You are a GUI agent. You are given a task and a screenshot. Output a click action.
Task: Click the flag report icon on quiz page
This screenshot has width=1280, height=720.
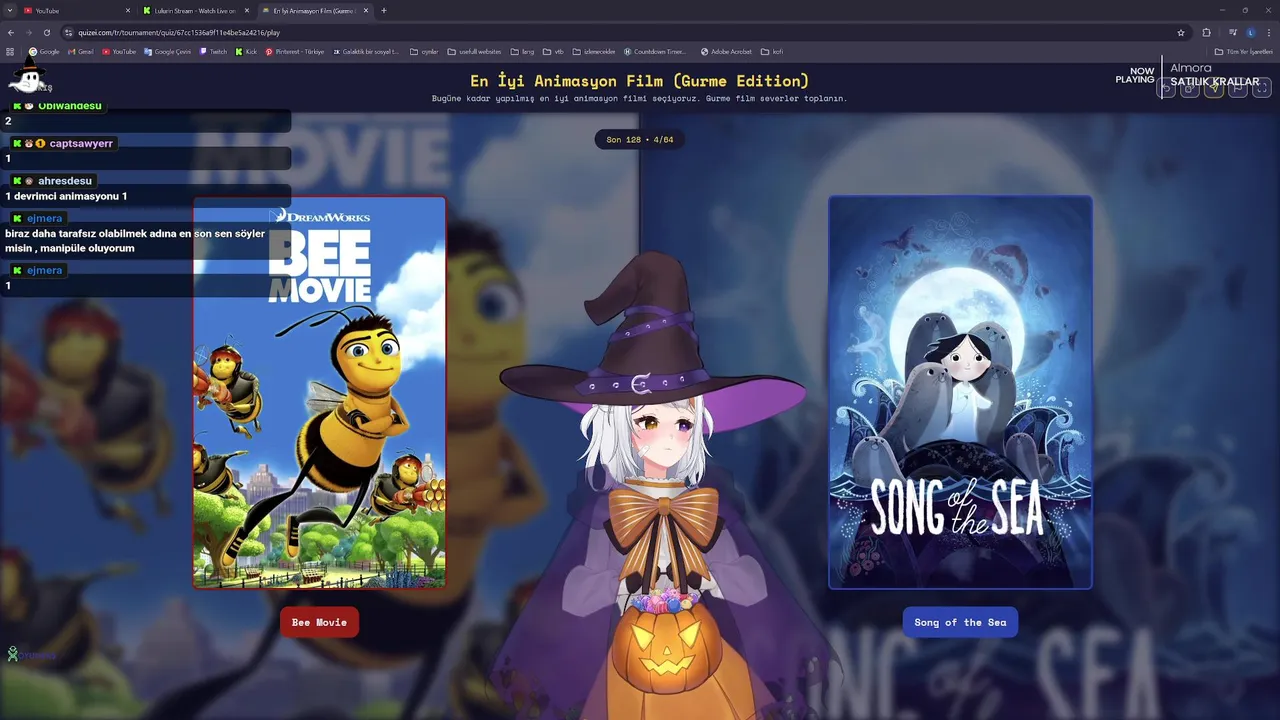point(1238,89)
